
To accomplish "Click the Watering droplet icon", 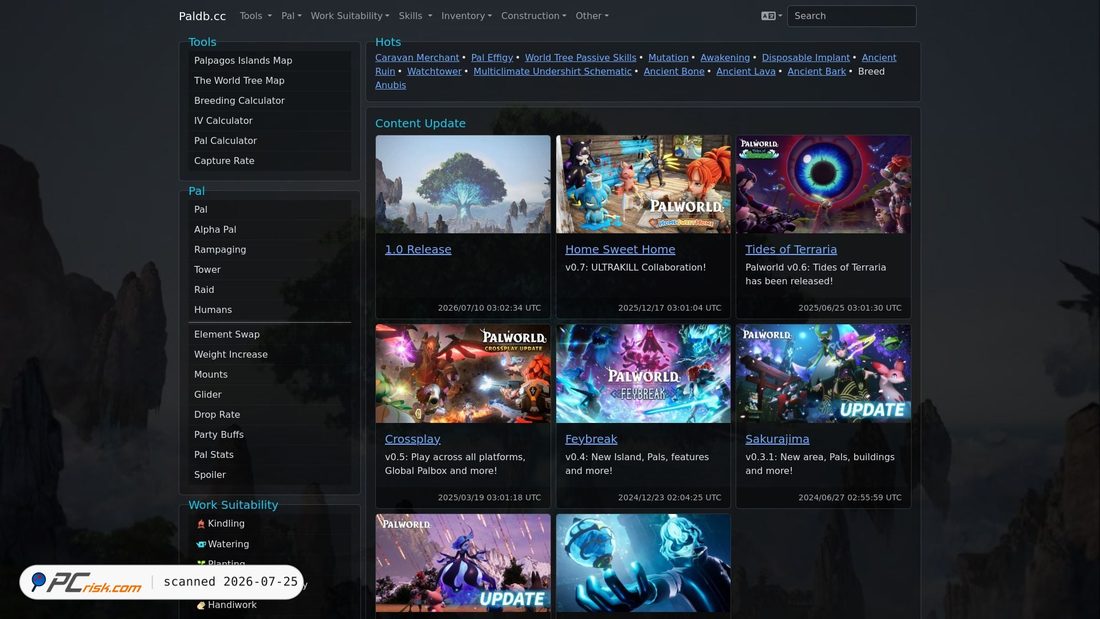I will pos(201,544).
